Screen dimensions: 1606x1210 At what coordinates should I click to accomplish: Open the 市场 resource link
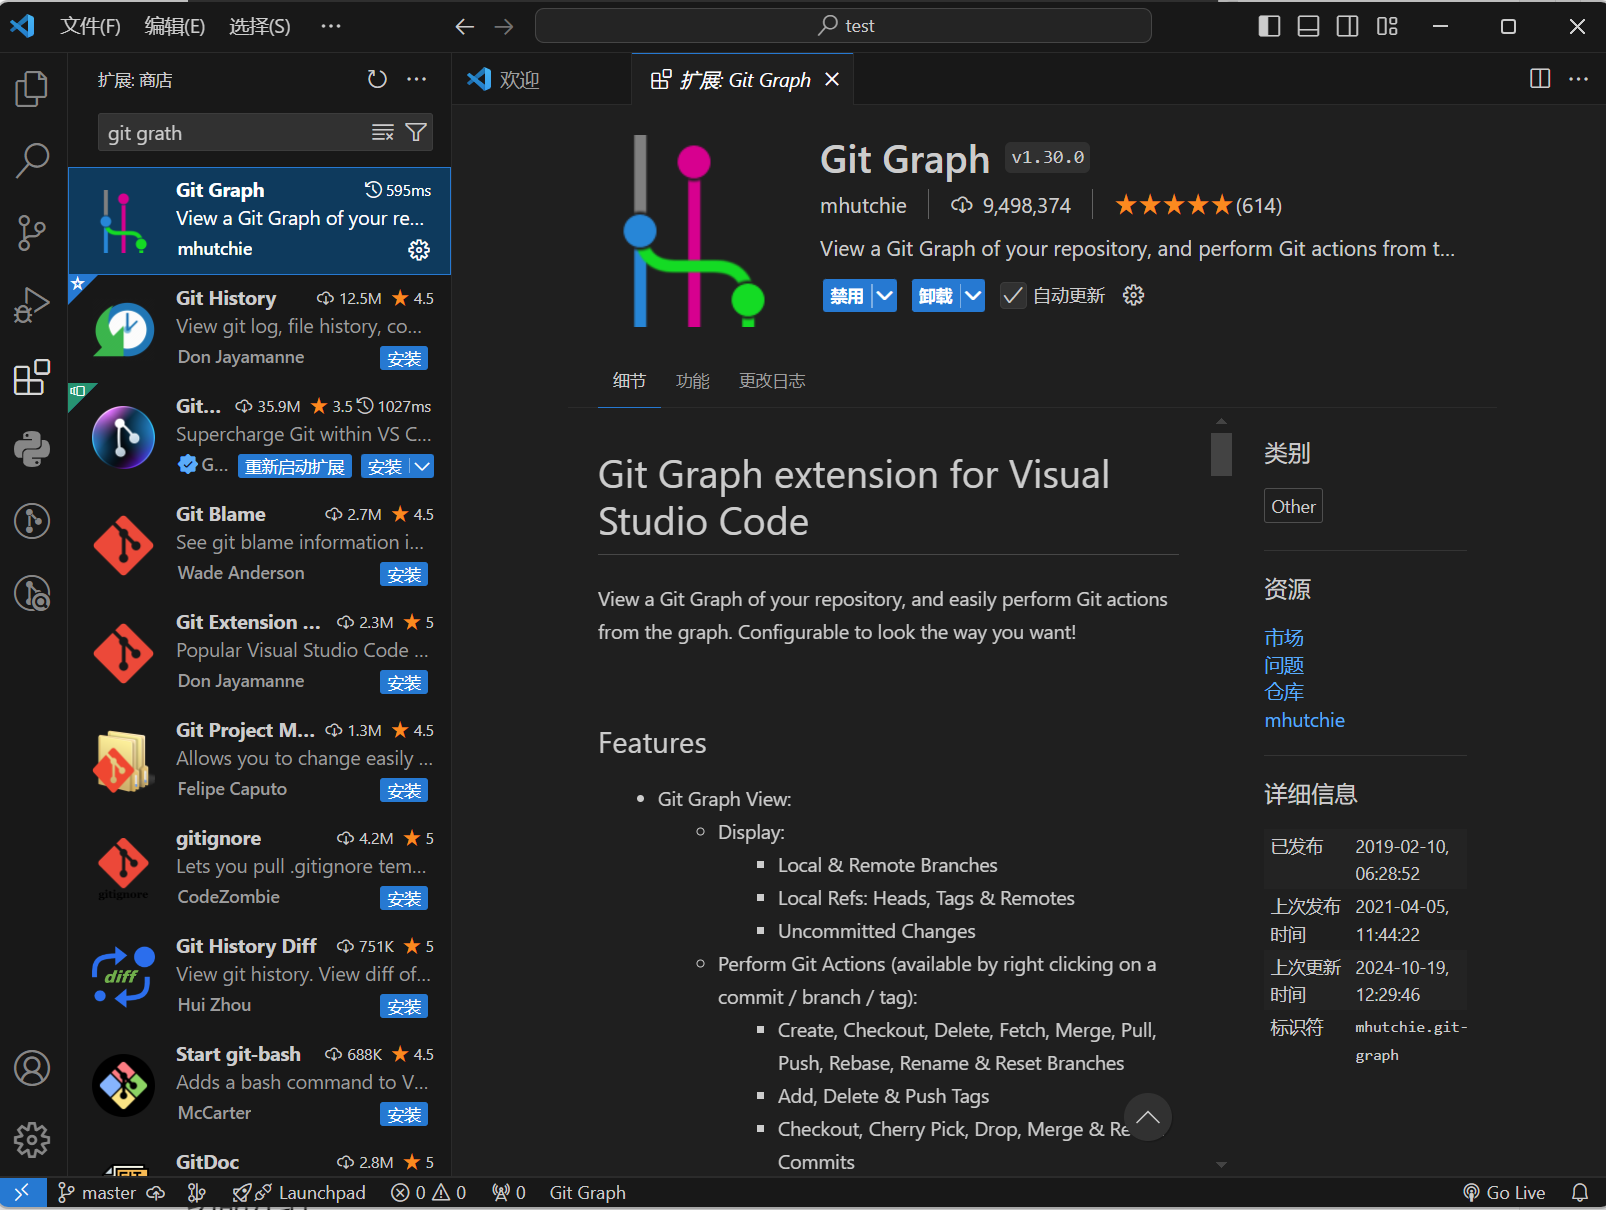pyautogui.click(x=1284, y=637)
